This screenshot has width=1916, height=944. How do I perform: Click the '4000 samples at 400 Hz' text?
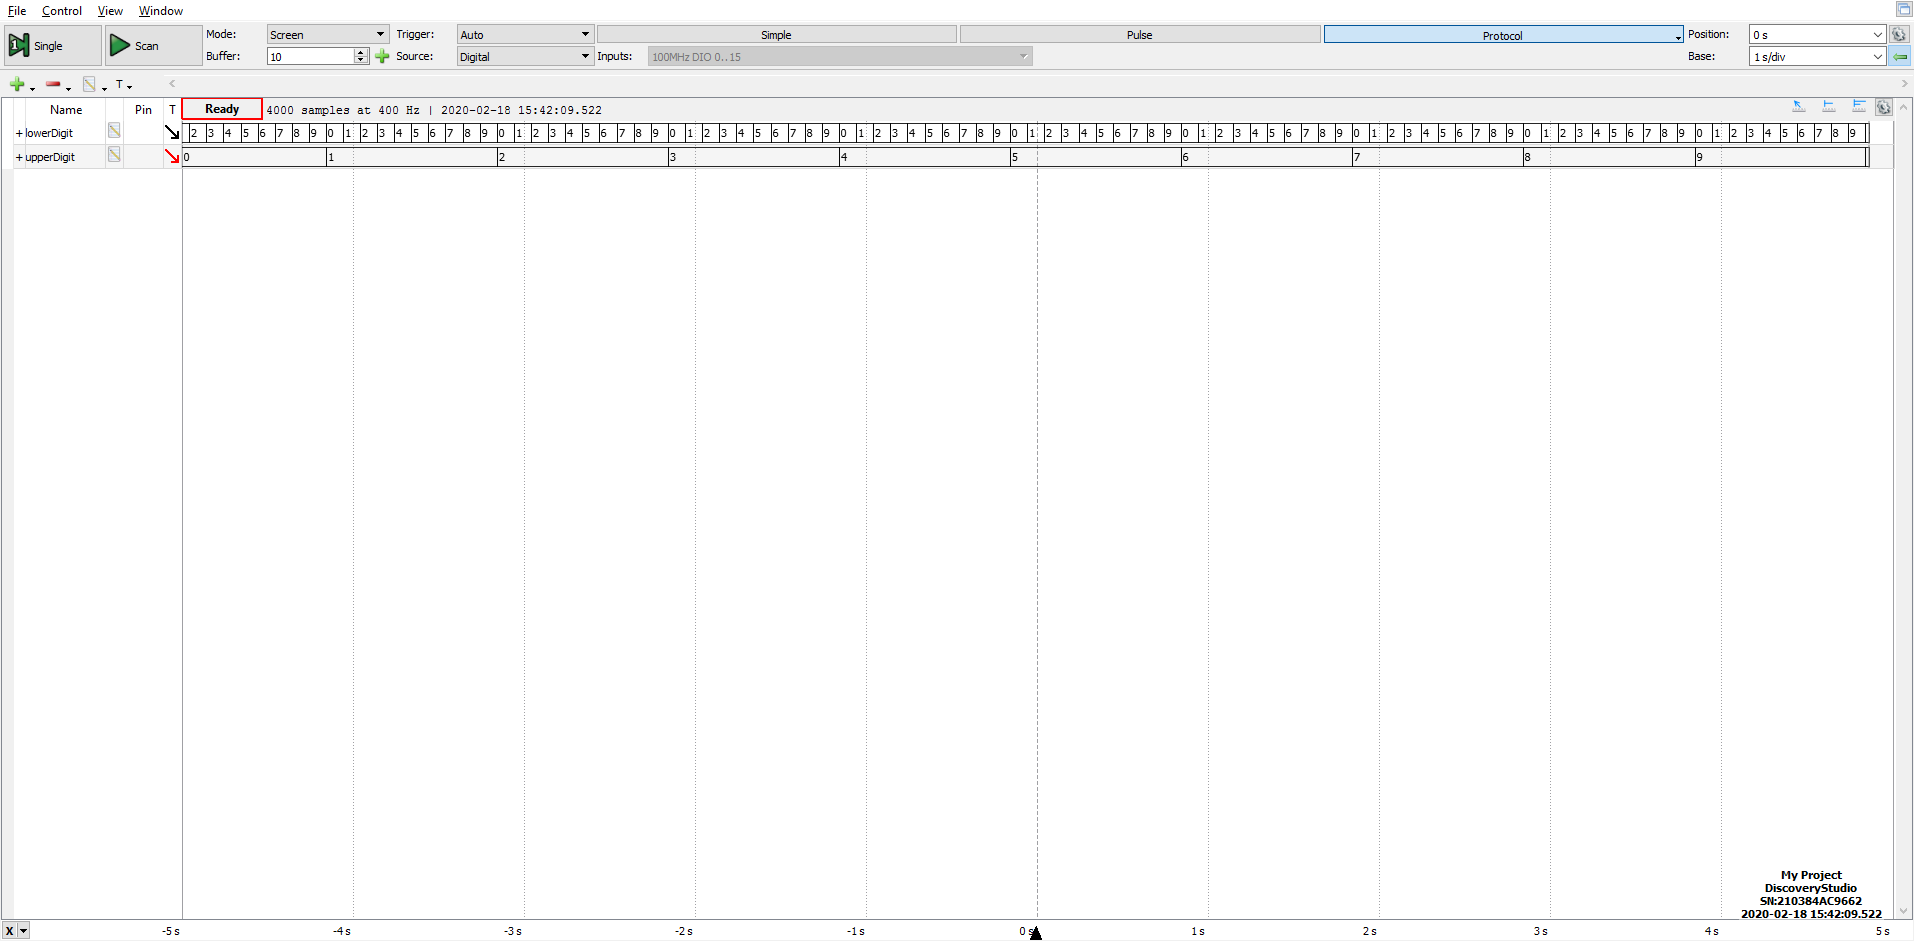(x=343, y=110)
